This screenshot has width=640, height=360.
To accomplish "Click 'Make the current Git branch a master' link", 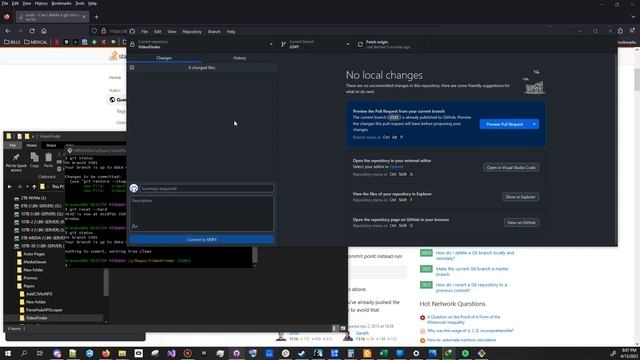I will [x=472, y=271].
